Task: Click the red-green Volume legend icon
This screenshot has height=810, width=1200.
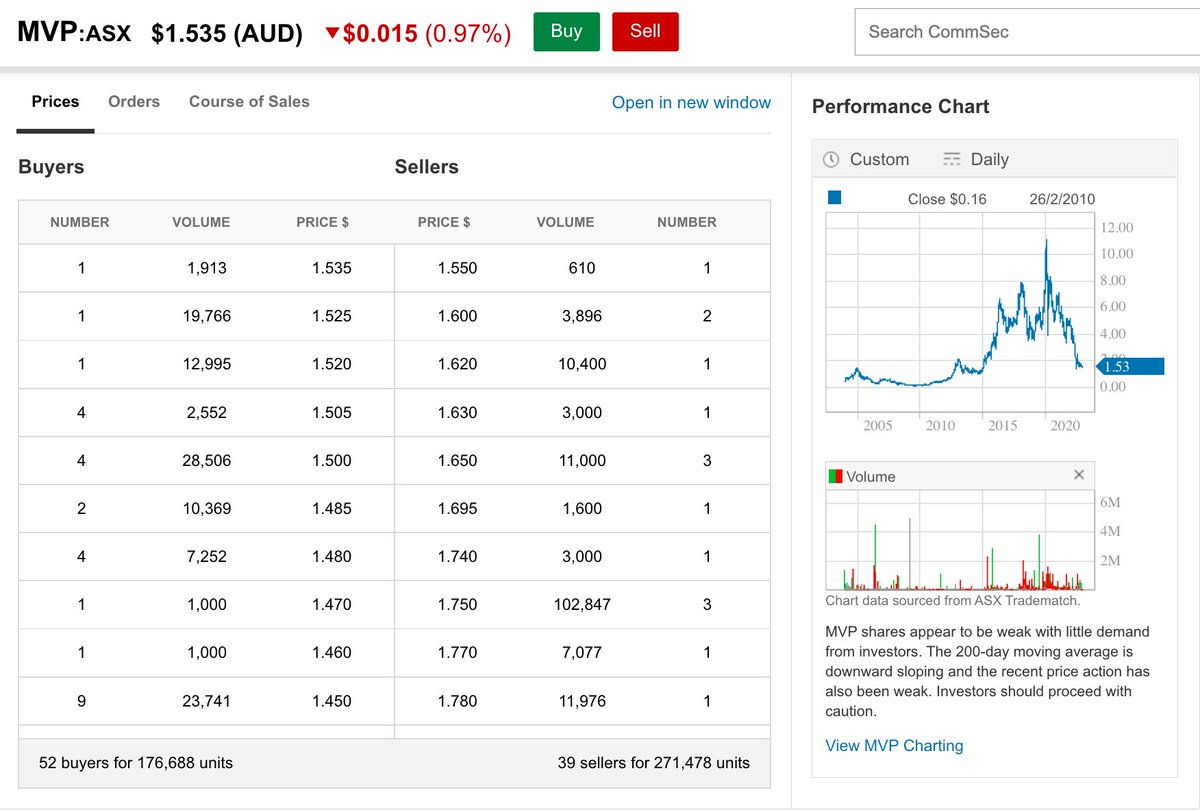Action: pos(835,476)
